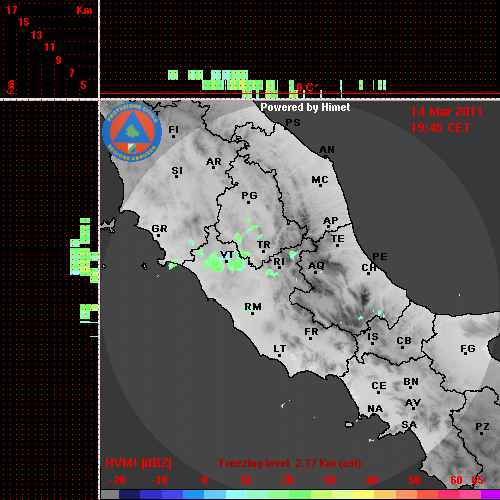Pick the yellow swatch of the dBZ color bar

(363, 495)
